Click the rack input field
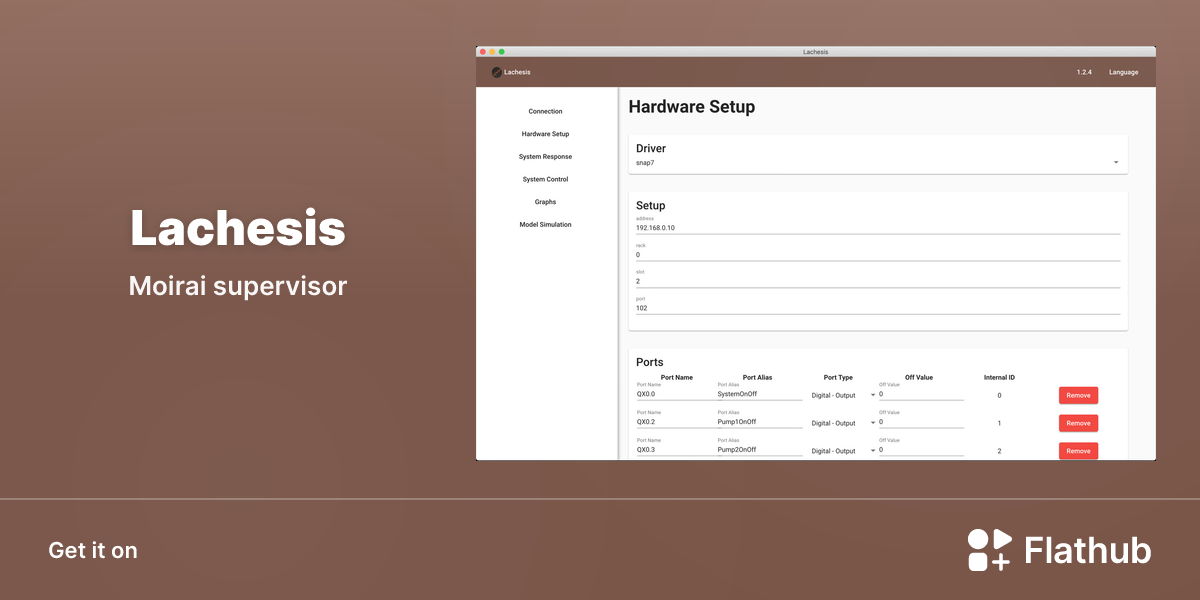Image resolution: width=1200 pixels, height=600 pixels. pyautogui.click(x=878, y=254)
